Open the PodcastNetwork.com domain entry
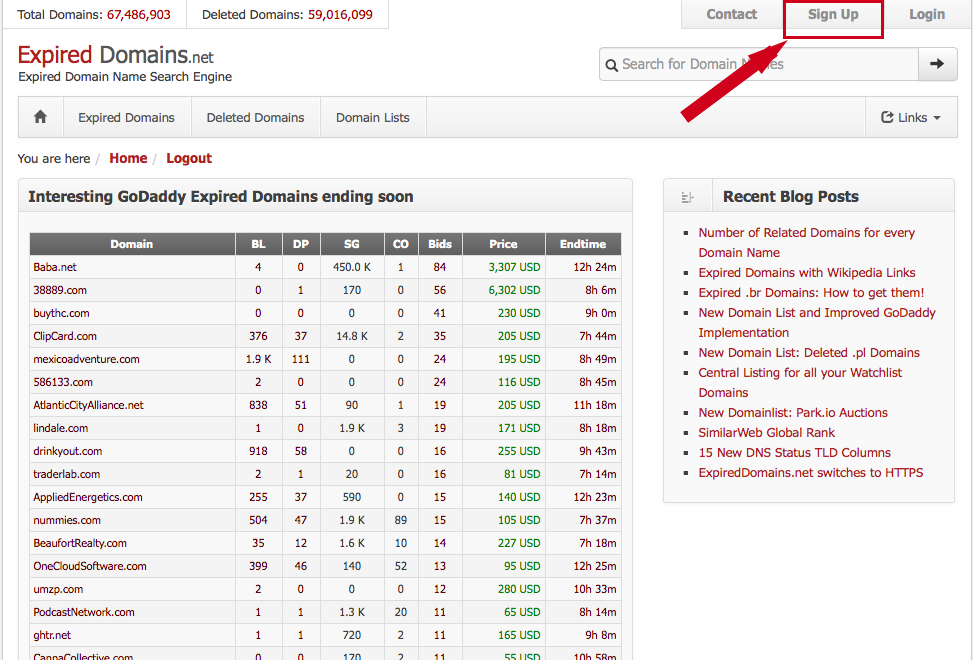The width and height of the screenshot is (973, 660). (84, 612)
